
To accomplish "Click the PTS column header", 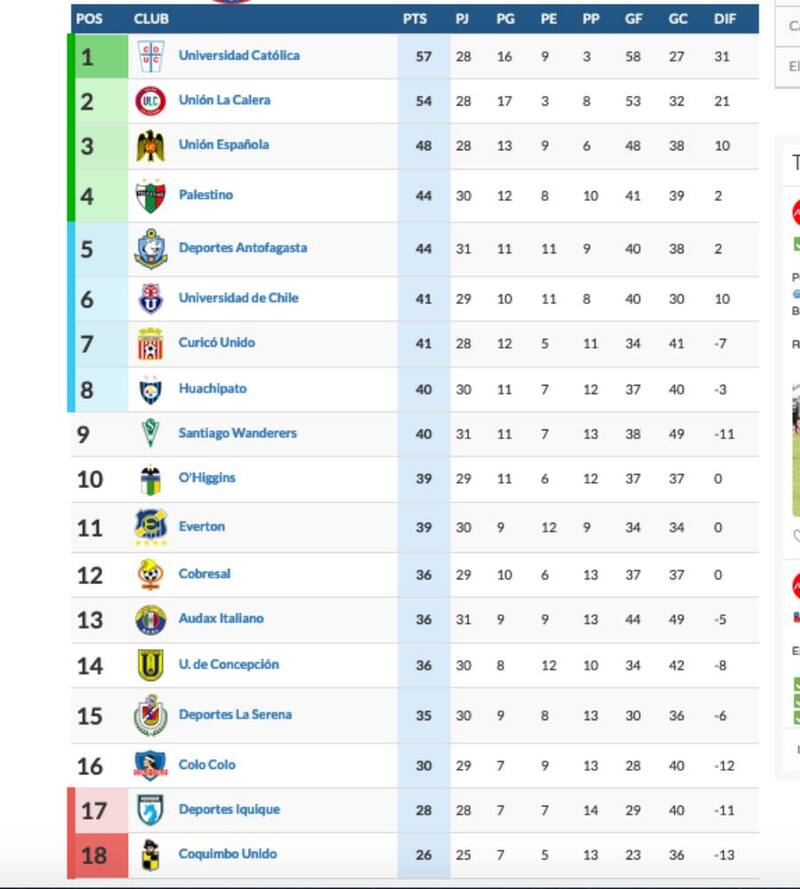I will pyautogui.click(x=415, y=18).
